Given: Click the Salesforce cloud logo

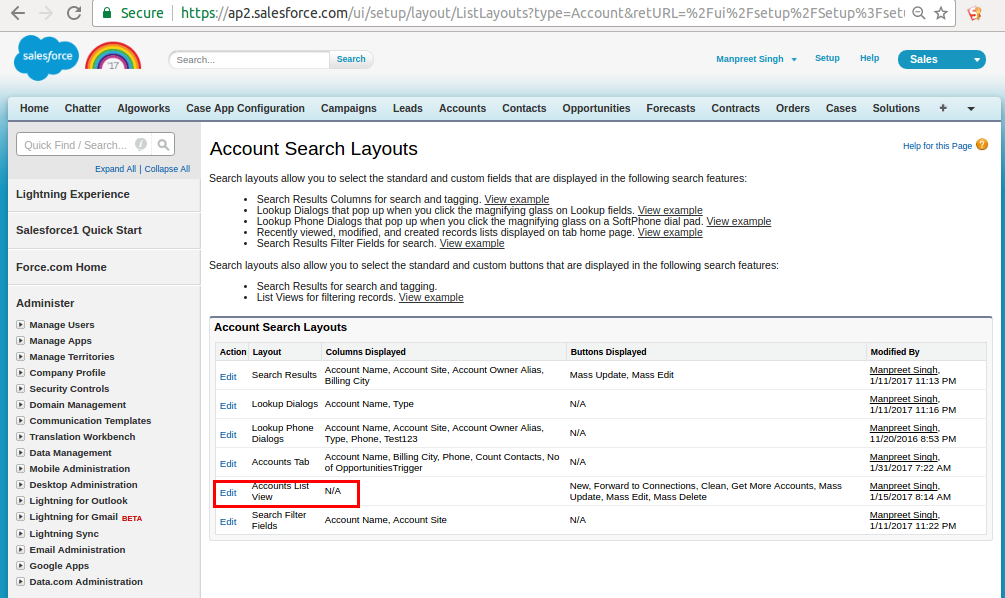Looking at the screenshot, I should pyautogui.click(x=46, y=58).
